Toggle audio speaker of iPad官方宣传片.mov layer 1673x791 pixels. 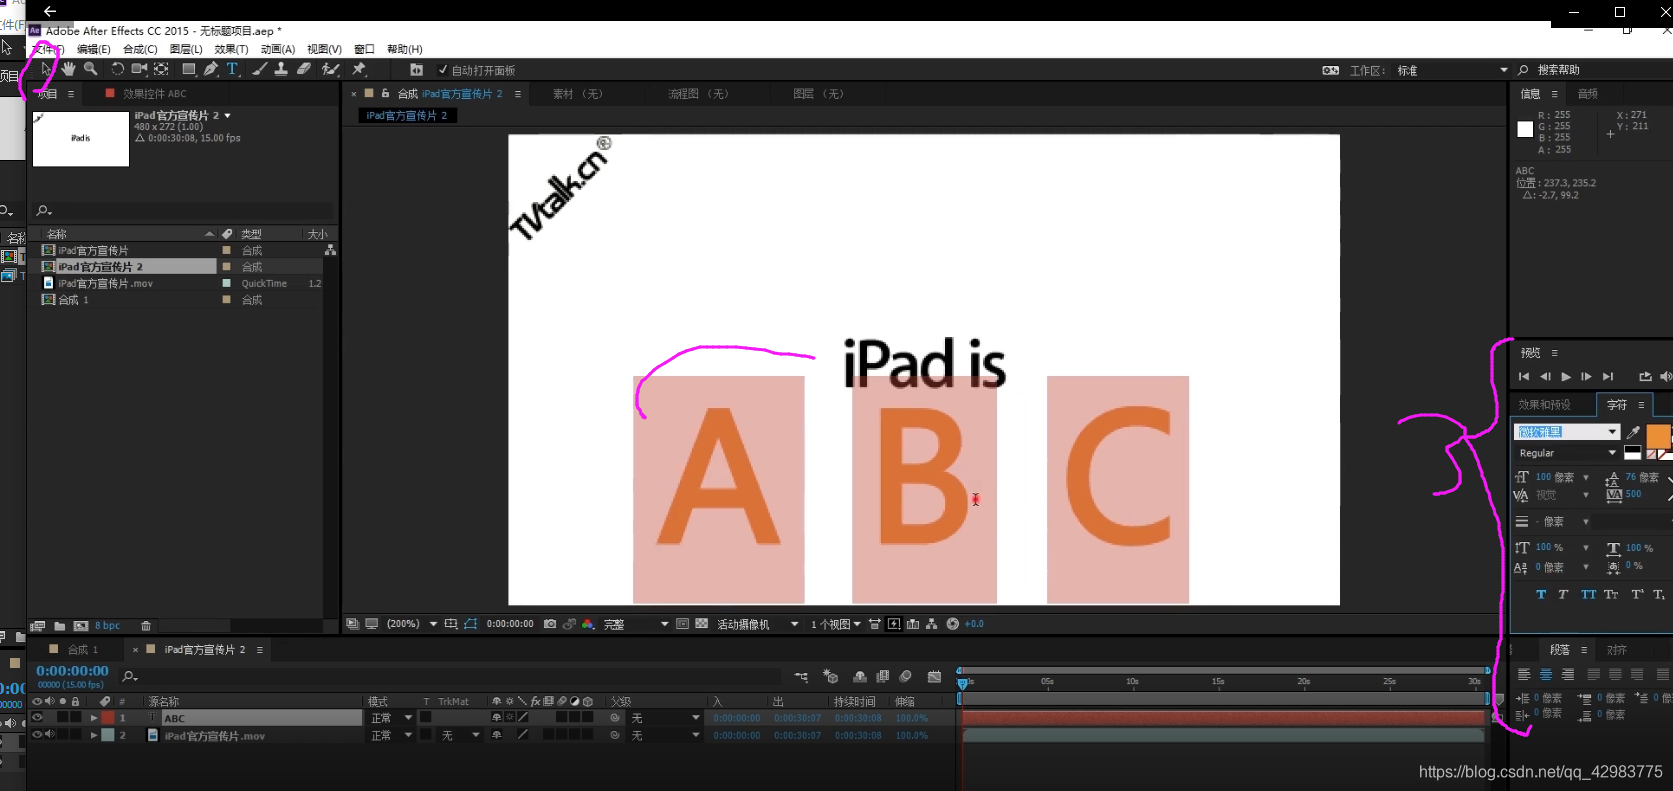coord(50,735)
